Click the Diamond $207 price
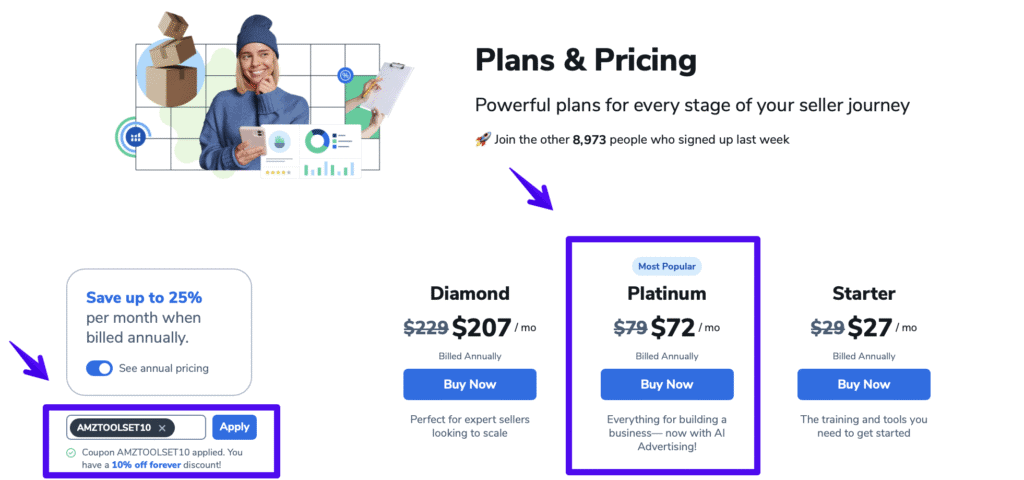Screen dimensions: 1024x480 pos(482,326)
